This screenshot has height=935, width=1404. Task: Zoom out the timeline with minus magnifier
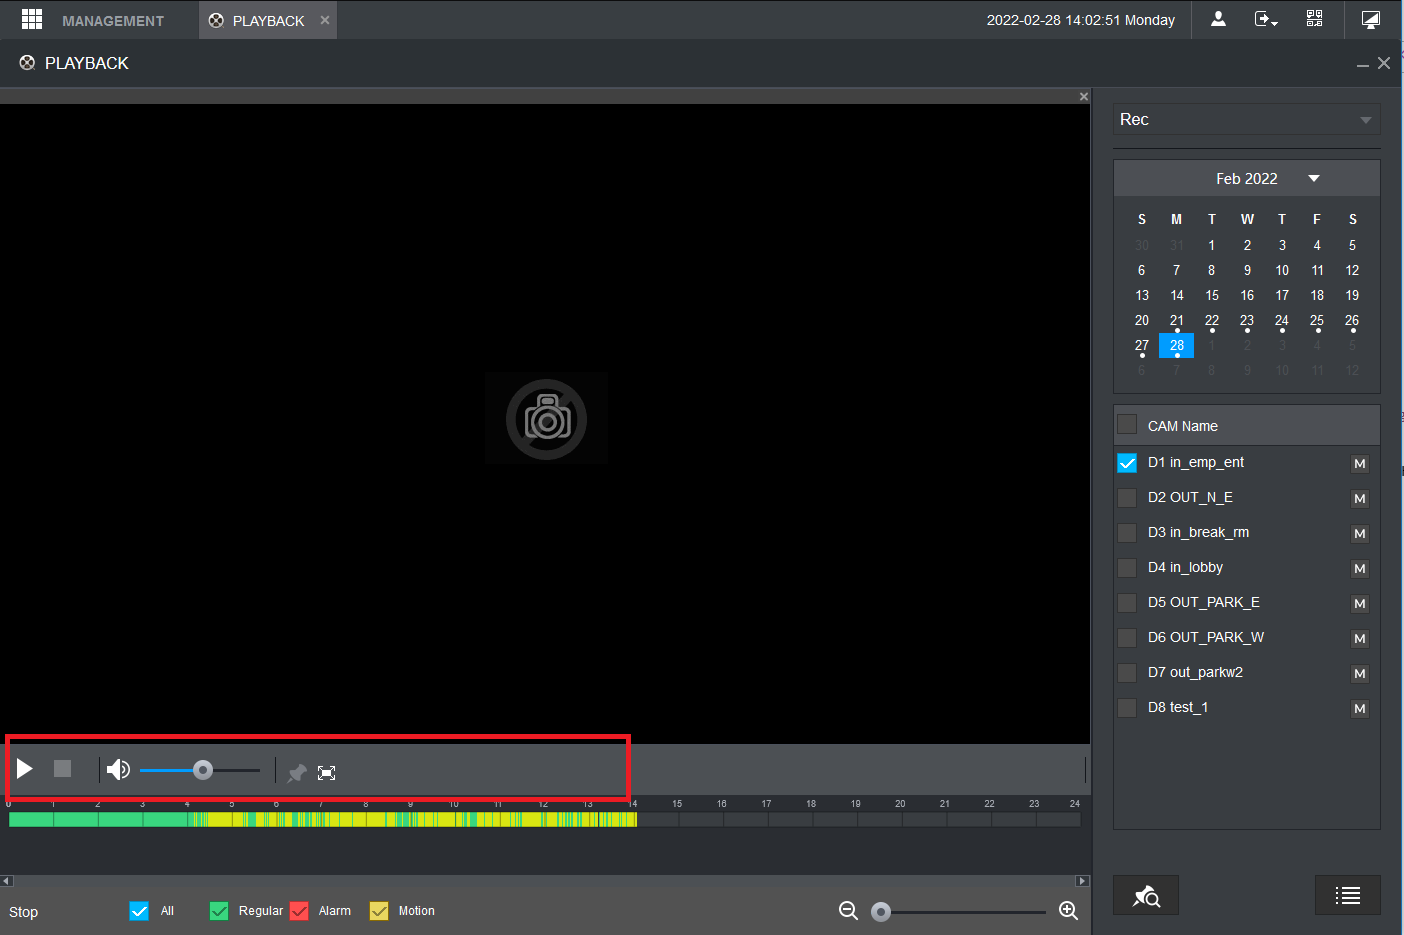click(x=848, y=910)
